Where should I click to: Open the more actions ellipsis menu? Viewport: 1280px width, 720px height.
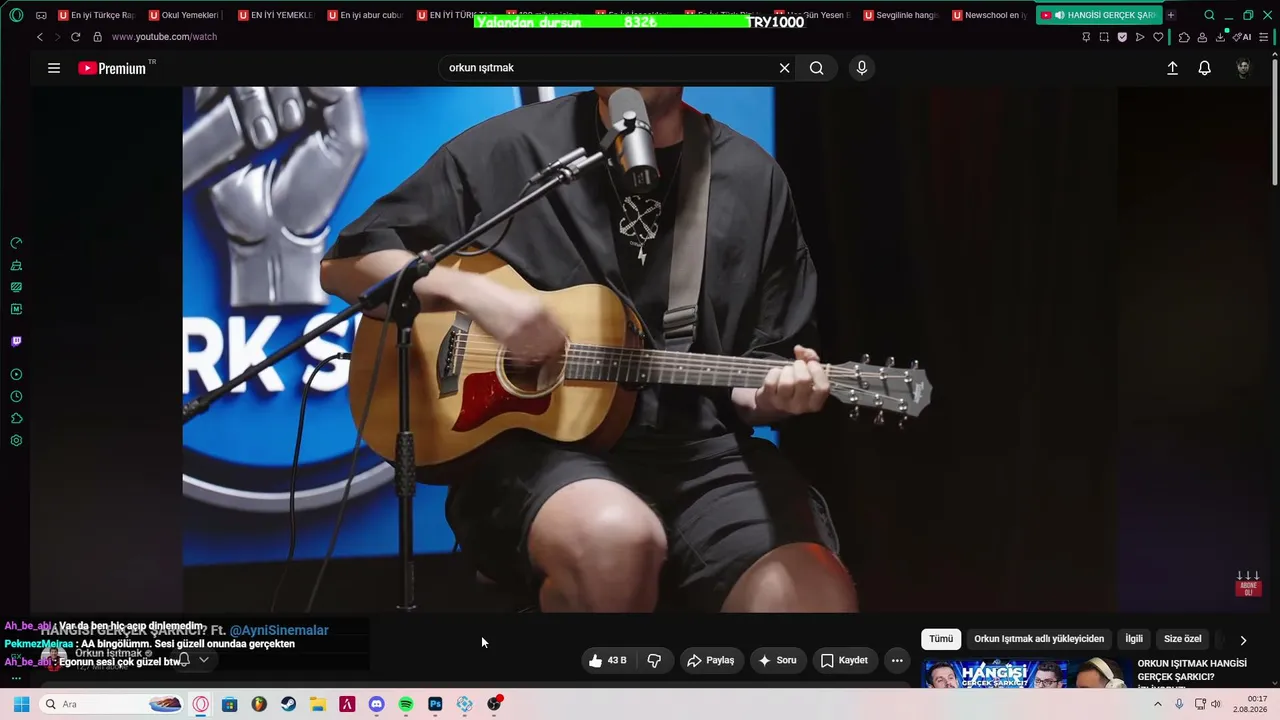tap(897, 660)
